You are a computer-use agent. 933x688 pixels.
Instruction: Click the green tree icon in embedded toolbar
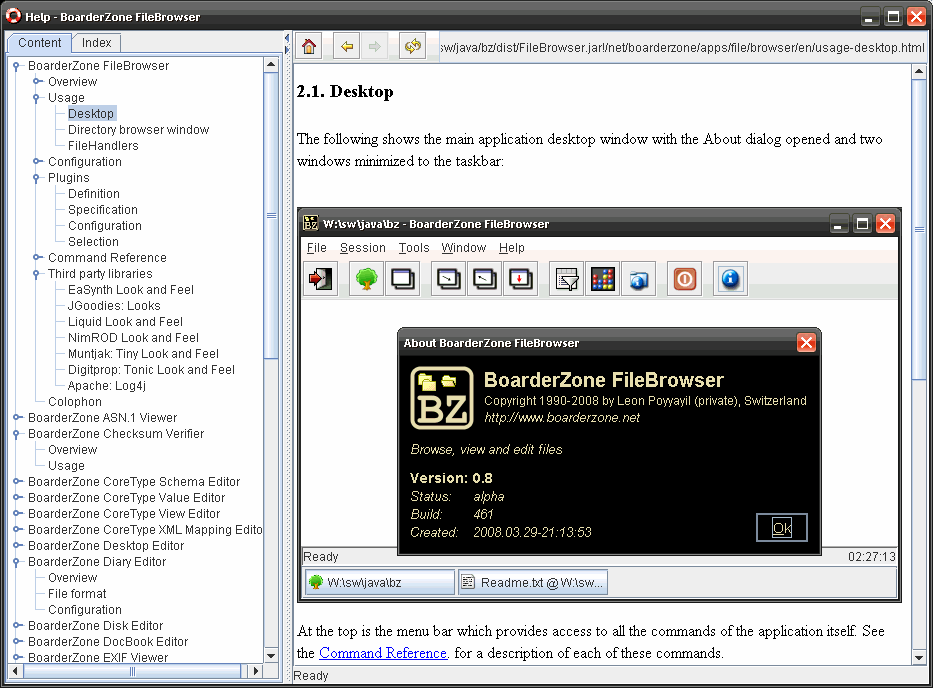click(x=366, y=279)
